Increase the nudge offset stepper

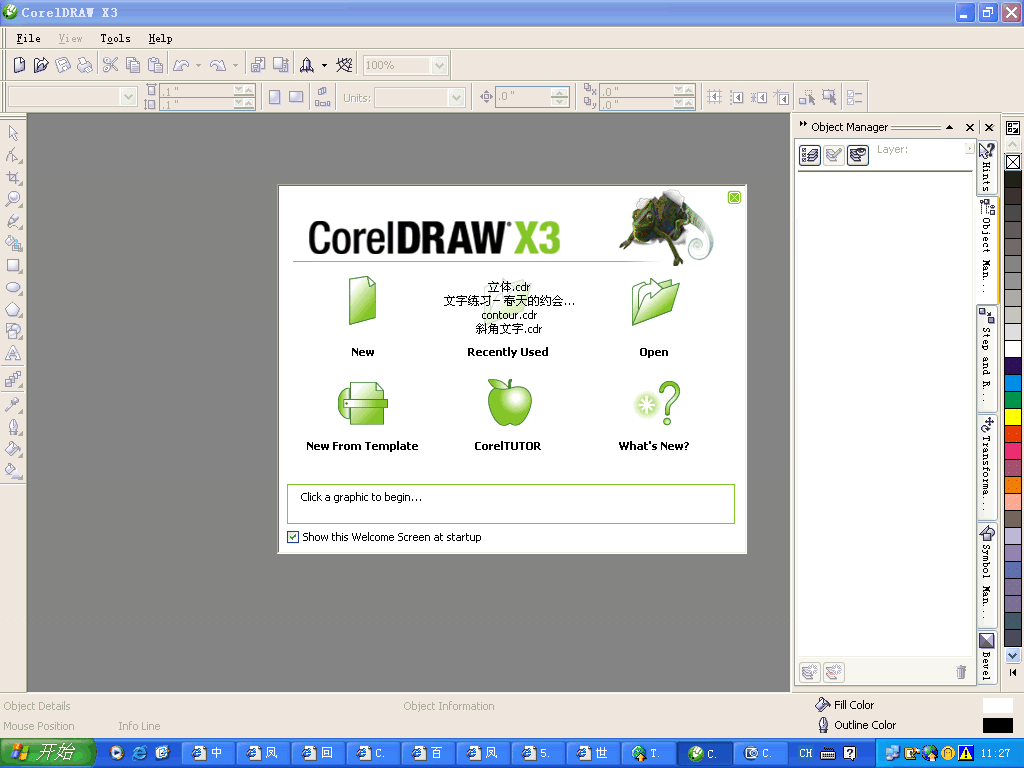click(x=560, y=93)
